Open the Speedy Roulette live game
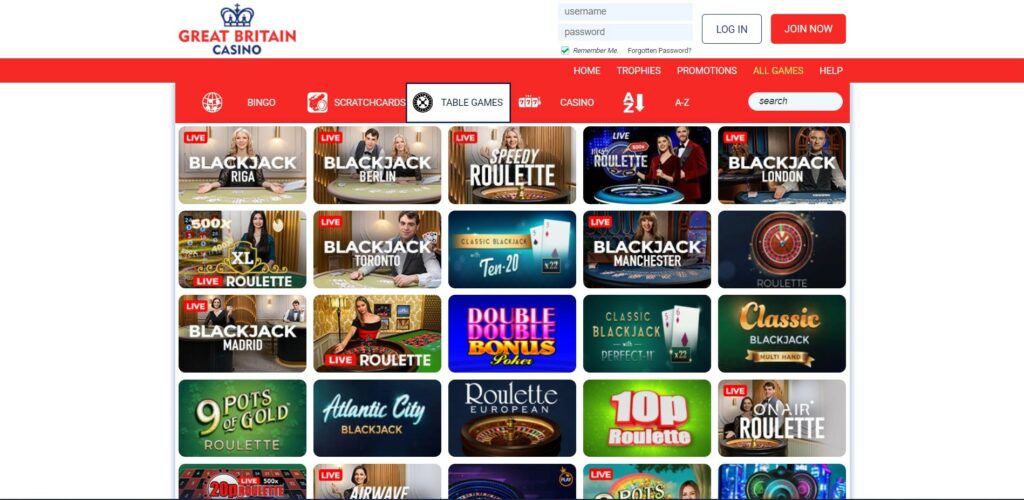 [x=512, y=165]
